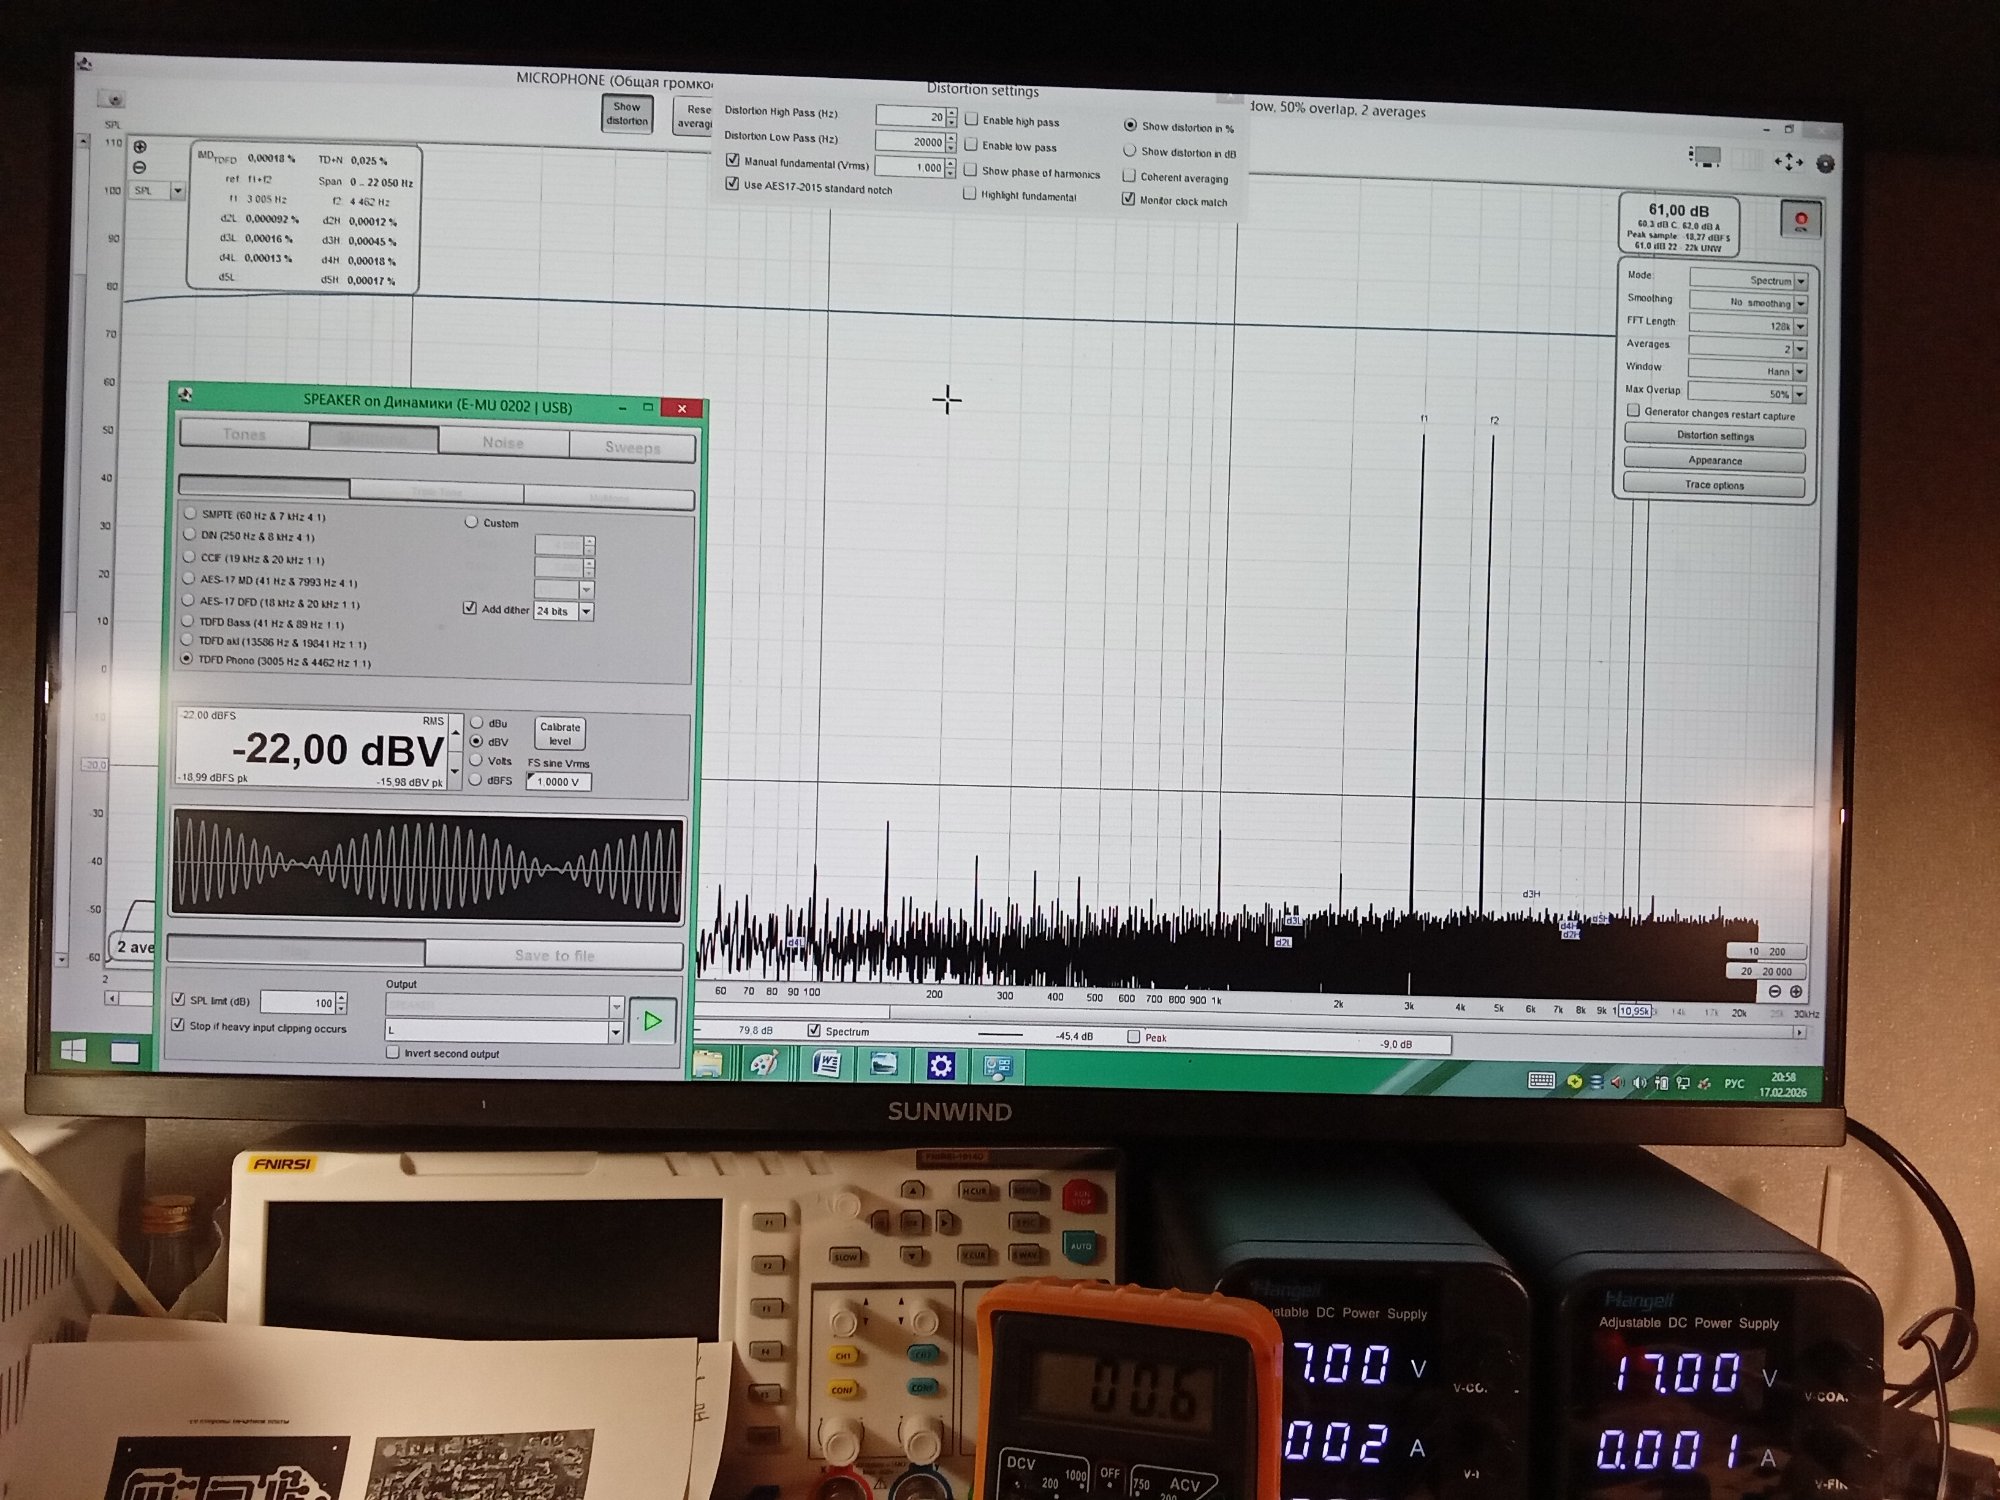Open RTA controls gear icon
The height and width of the screenshot is (1500, 2000).
pyautogui.click(x=1825, y=164)
